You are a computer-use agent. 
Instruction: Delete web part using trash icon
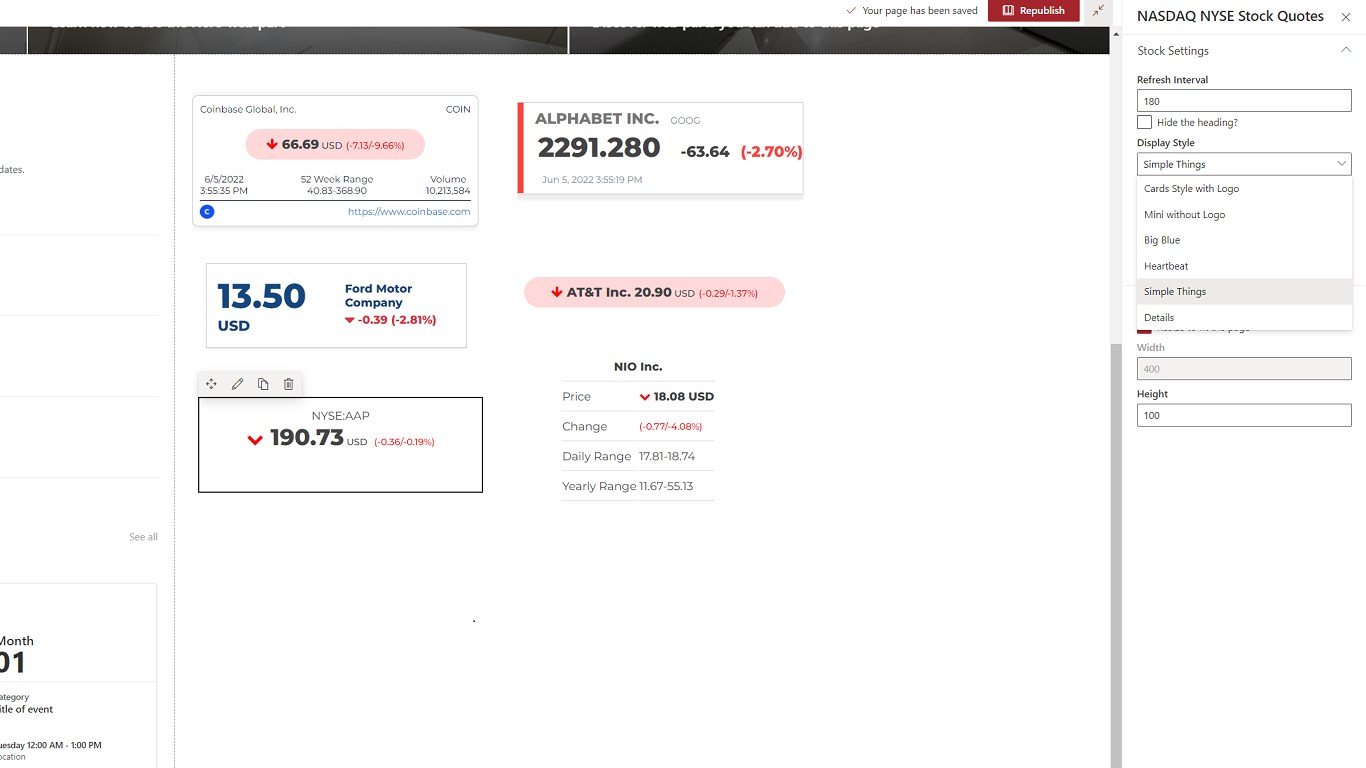coord(289,384)
